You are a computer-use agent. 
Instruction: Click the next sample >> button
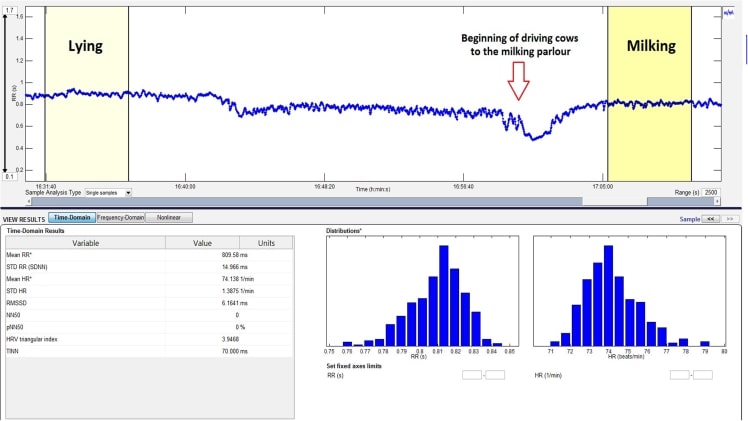pos(730,217)
